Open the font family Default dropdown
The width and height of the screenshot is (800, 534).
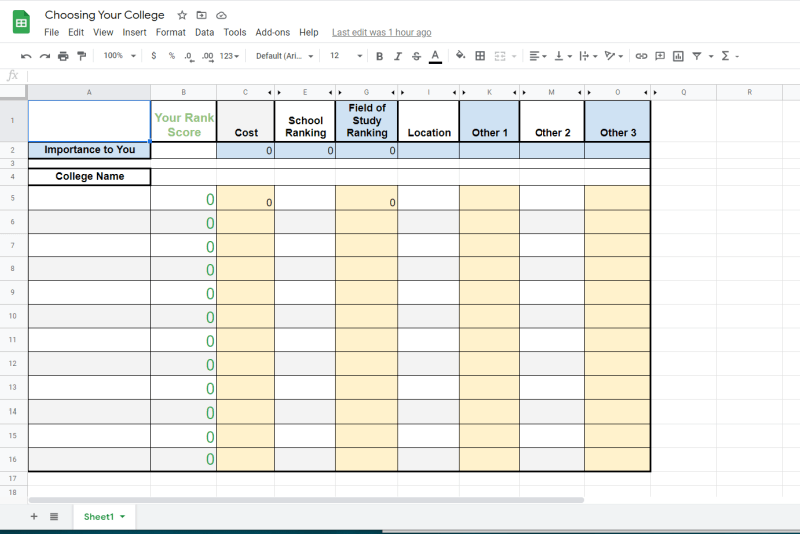click(x=284, y=56)
